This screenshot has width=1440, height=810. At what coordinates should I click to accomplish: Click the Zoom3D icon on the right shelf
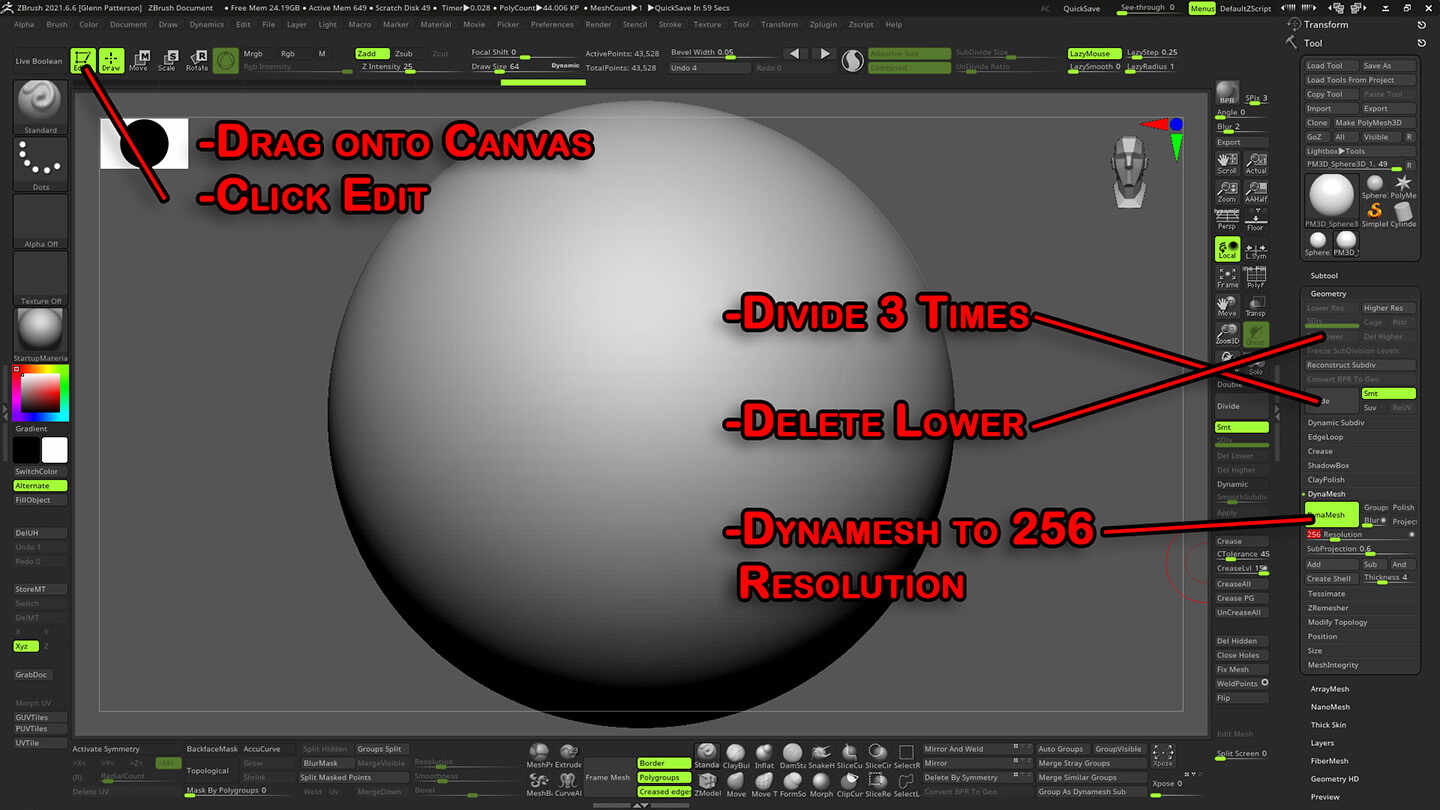[x=1226, y=334]
